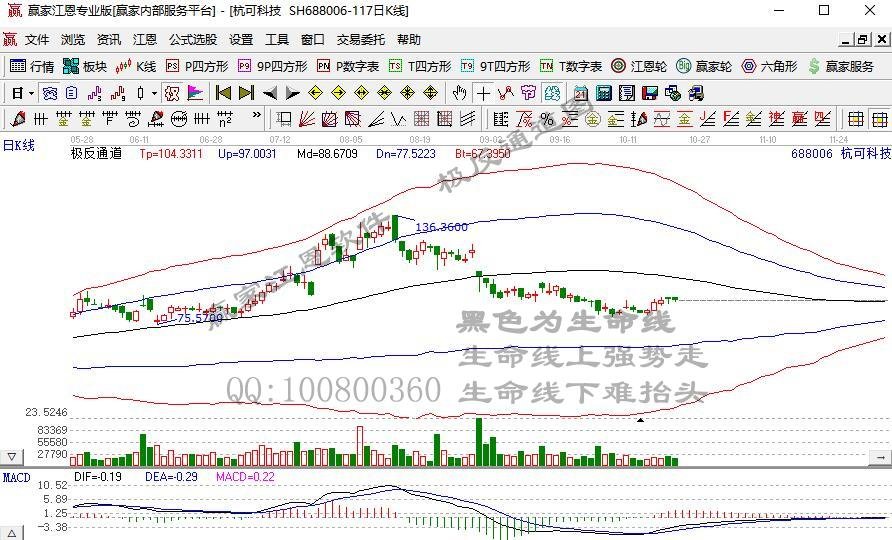Viewport: 892px width, 540px height.
Task: Open the P数字表 tool
Action: [x=348, y=67]
